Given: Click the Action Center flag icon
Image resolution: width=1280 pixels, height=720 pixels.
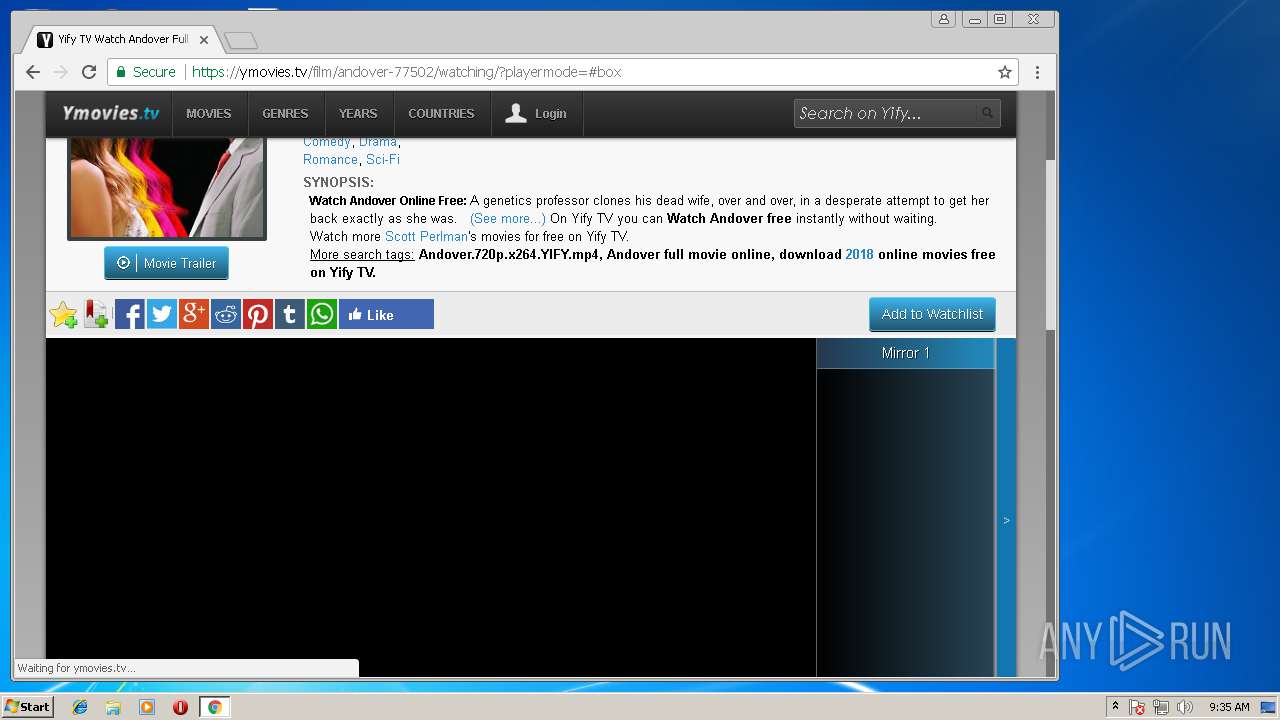Looking at the screenshot, I should point(1137,707).
